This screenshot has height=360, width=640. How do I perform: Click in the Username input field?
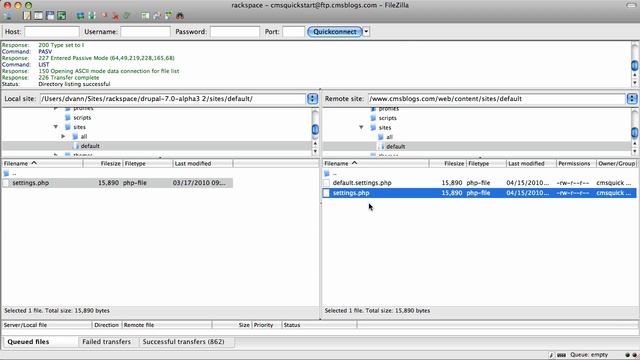(x=145, y=31)
